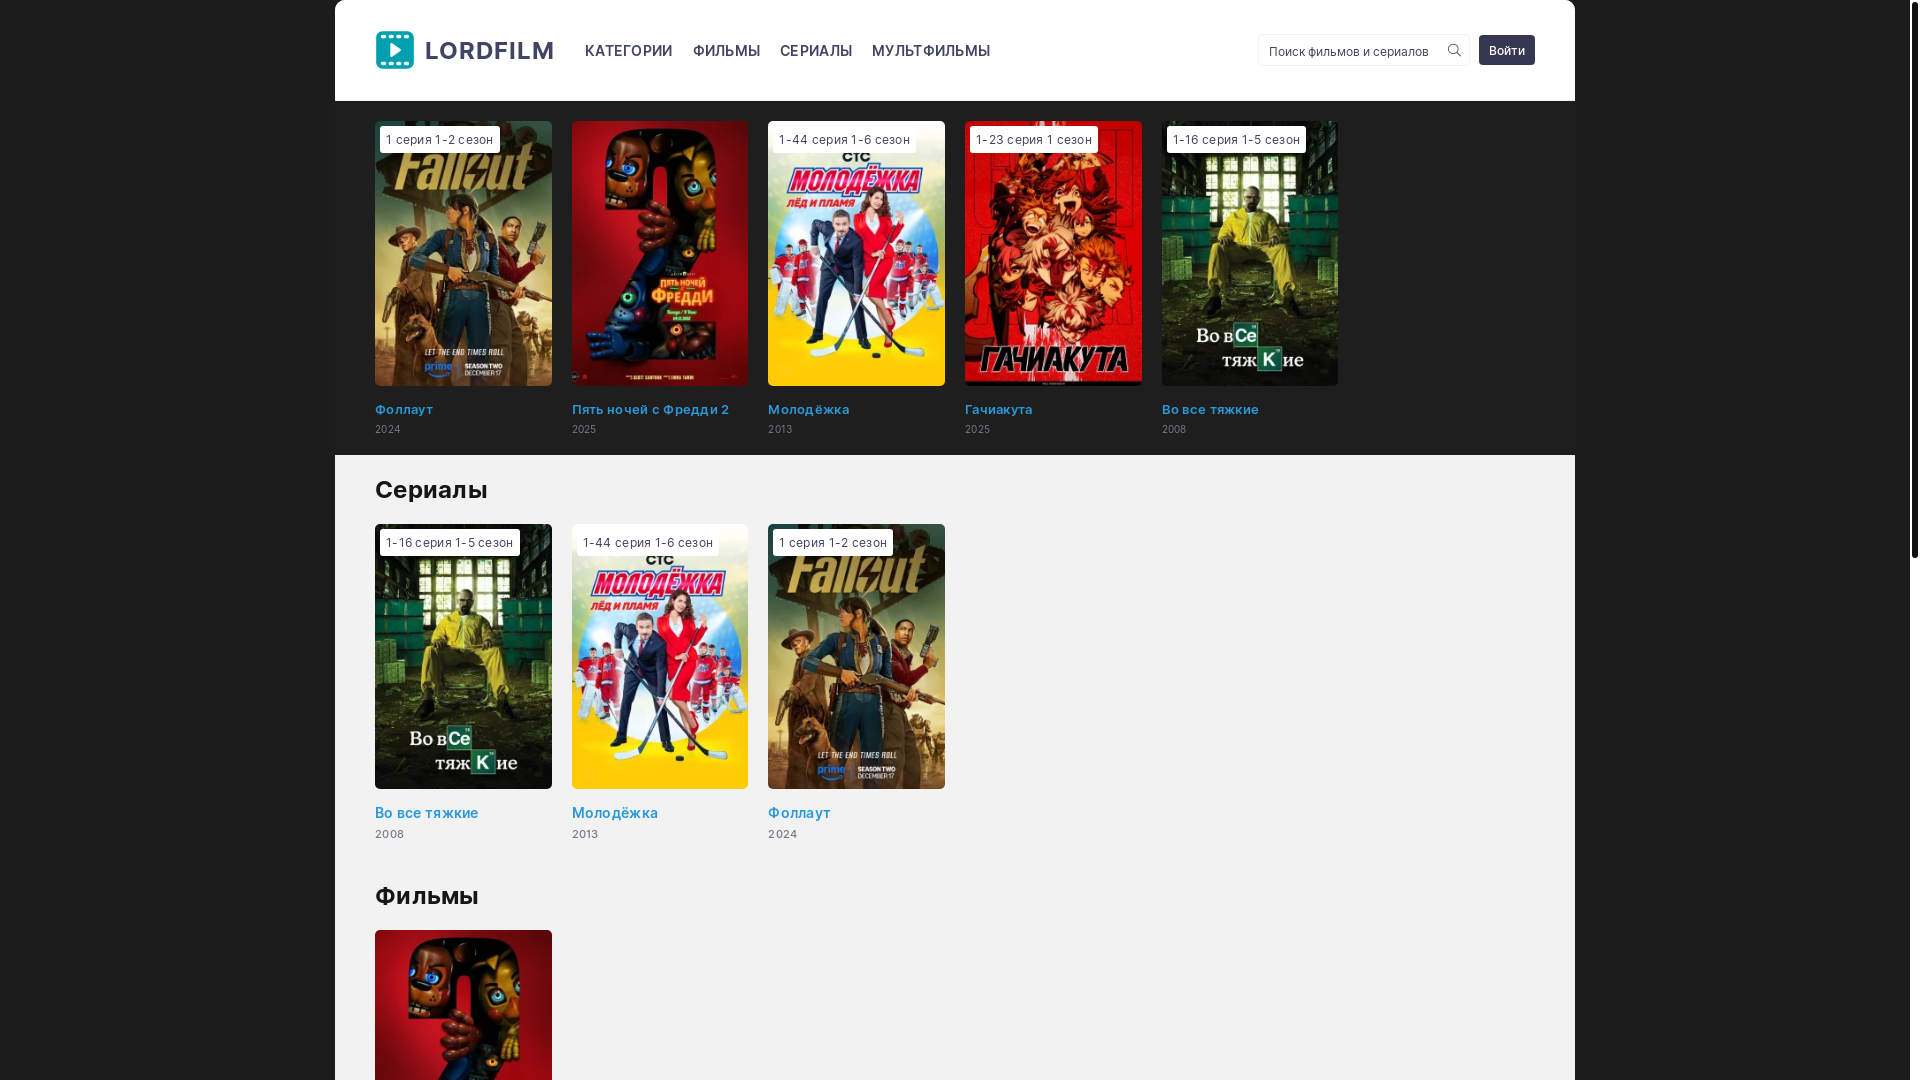Click the Войти login button
Viewport: 1920px width, 1080px height.
(1506, 50)
